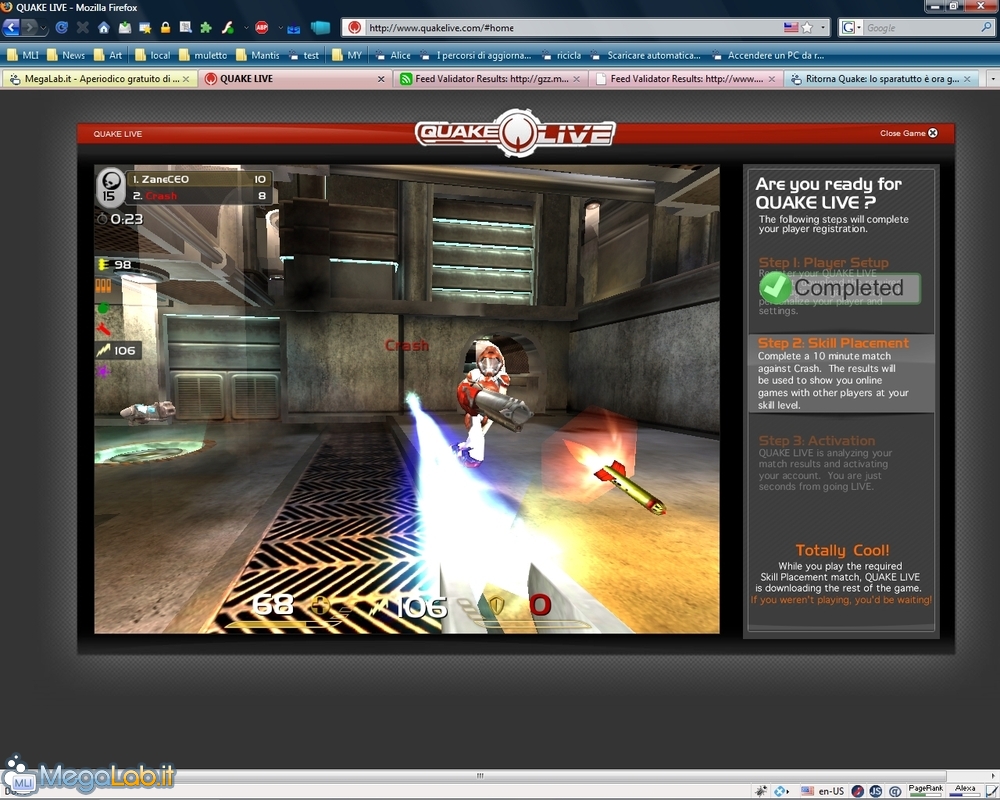Click the PageRank meter in status bar

point(926,790)
